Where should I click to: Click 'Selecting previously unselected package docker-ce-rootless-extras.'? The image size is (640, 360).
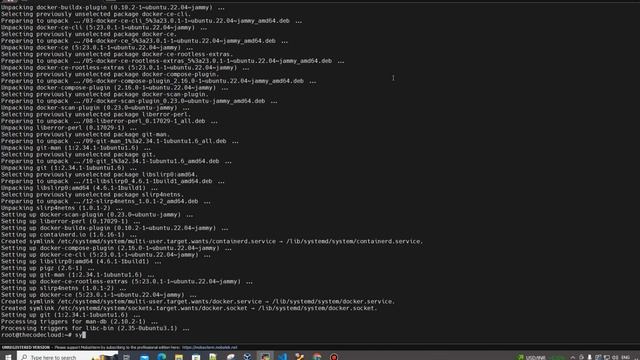click(x=117, y=54)
